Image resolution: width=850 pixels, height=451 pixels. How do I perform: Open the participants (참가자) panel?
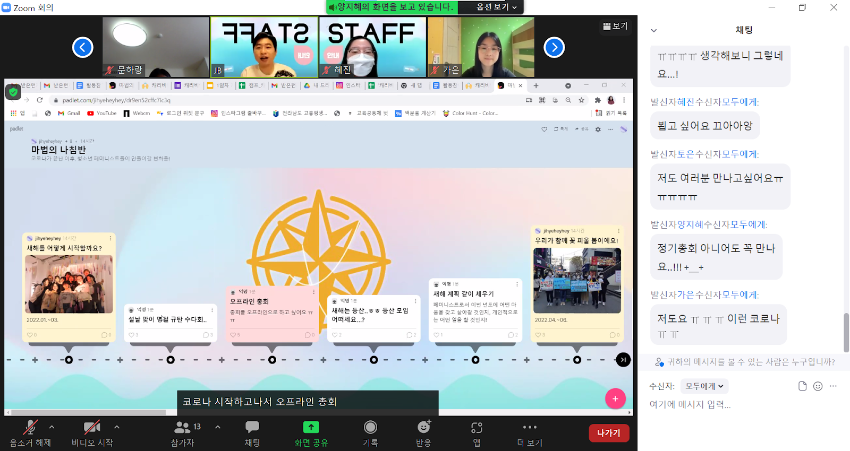click(x=183, y=433)
